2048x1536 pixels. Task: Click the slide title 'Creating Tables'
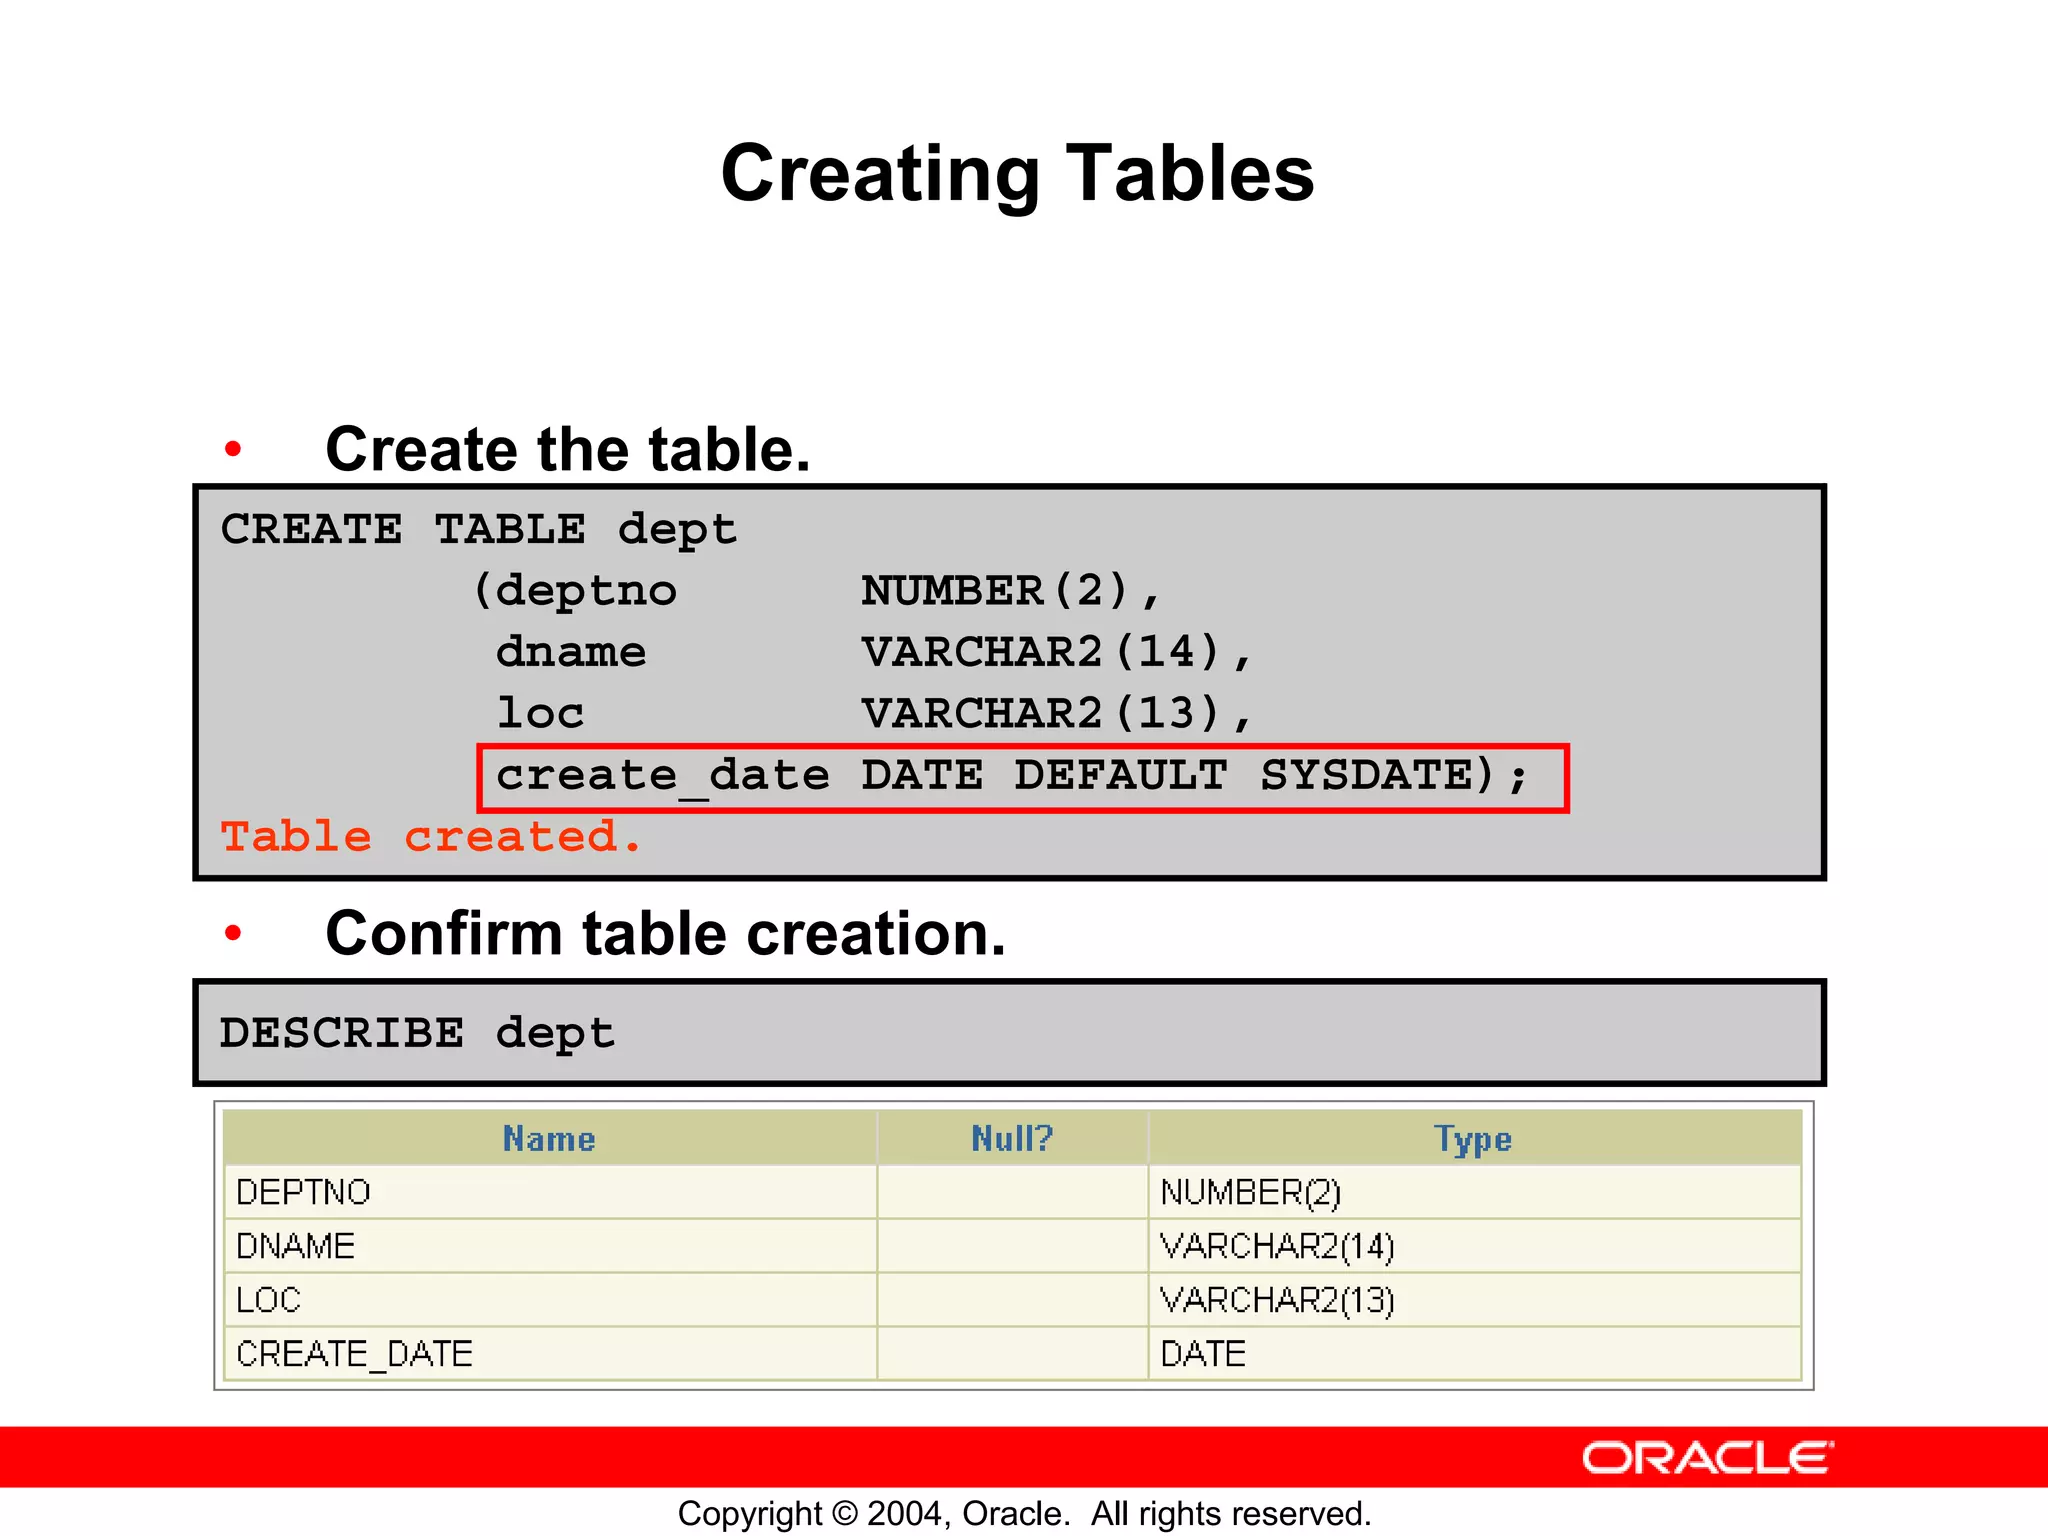1017,173
